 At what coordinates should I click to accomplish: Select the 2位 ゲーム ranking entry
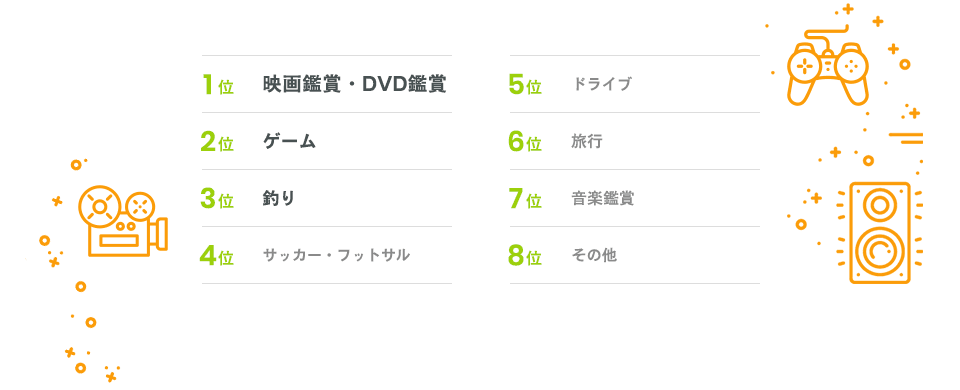pos(326,141)
